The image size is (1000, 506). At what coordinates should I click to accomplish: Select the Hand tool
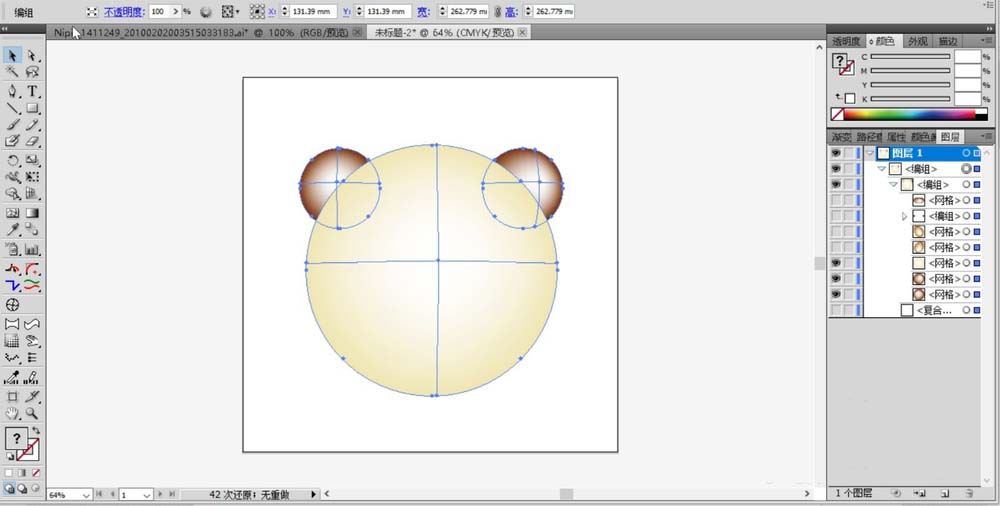pos(12,413)
